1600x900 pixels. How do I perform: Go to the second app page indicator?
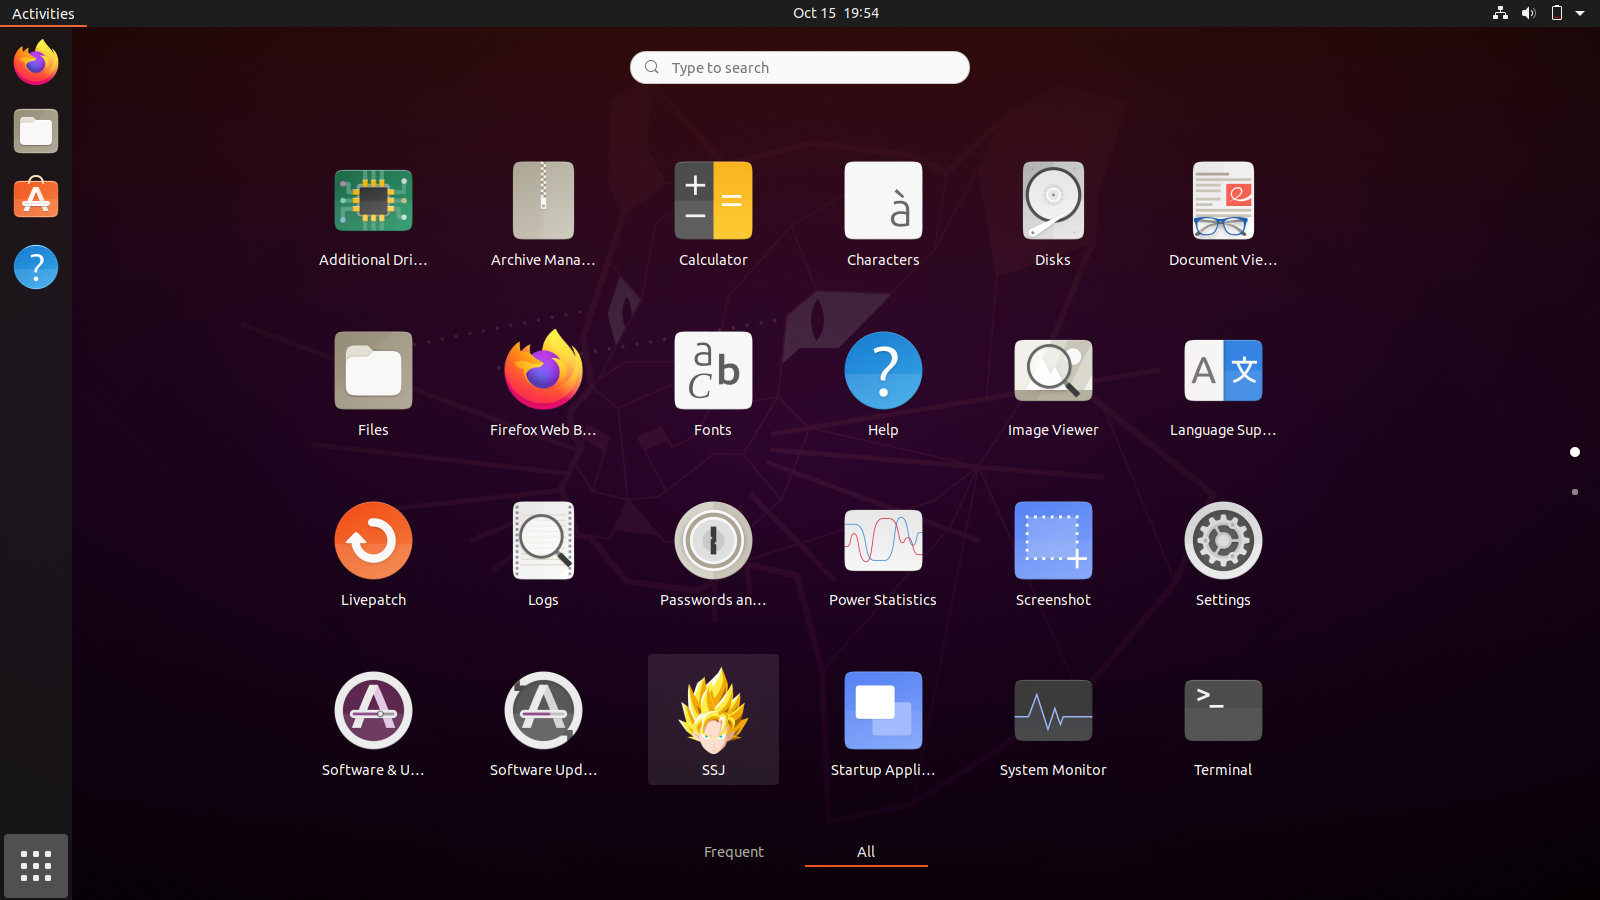click(x=1575, y=492)
